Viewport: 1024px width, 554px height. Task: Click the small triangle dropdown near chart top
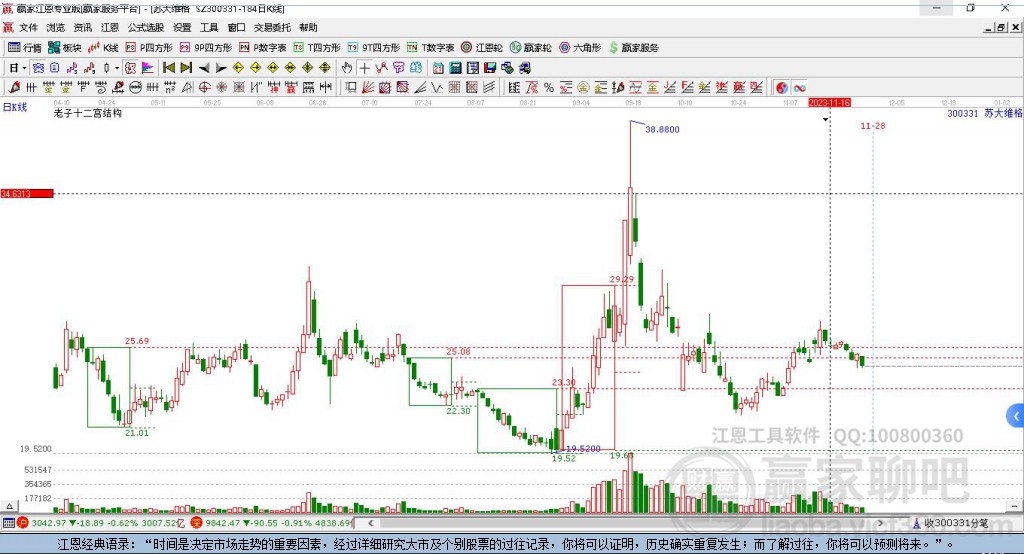coord(825,120)
